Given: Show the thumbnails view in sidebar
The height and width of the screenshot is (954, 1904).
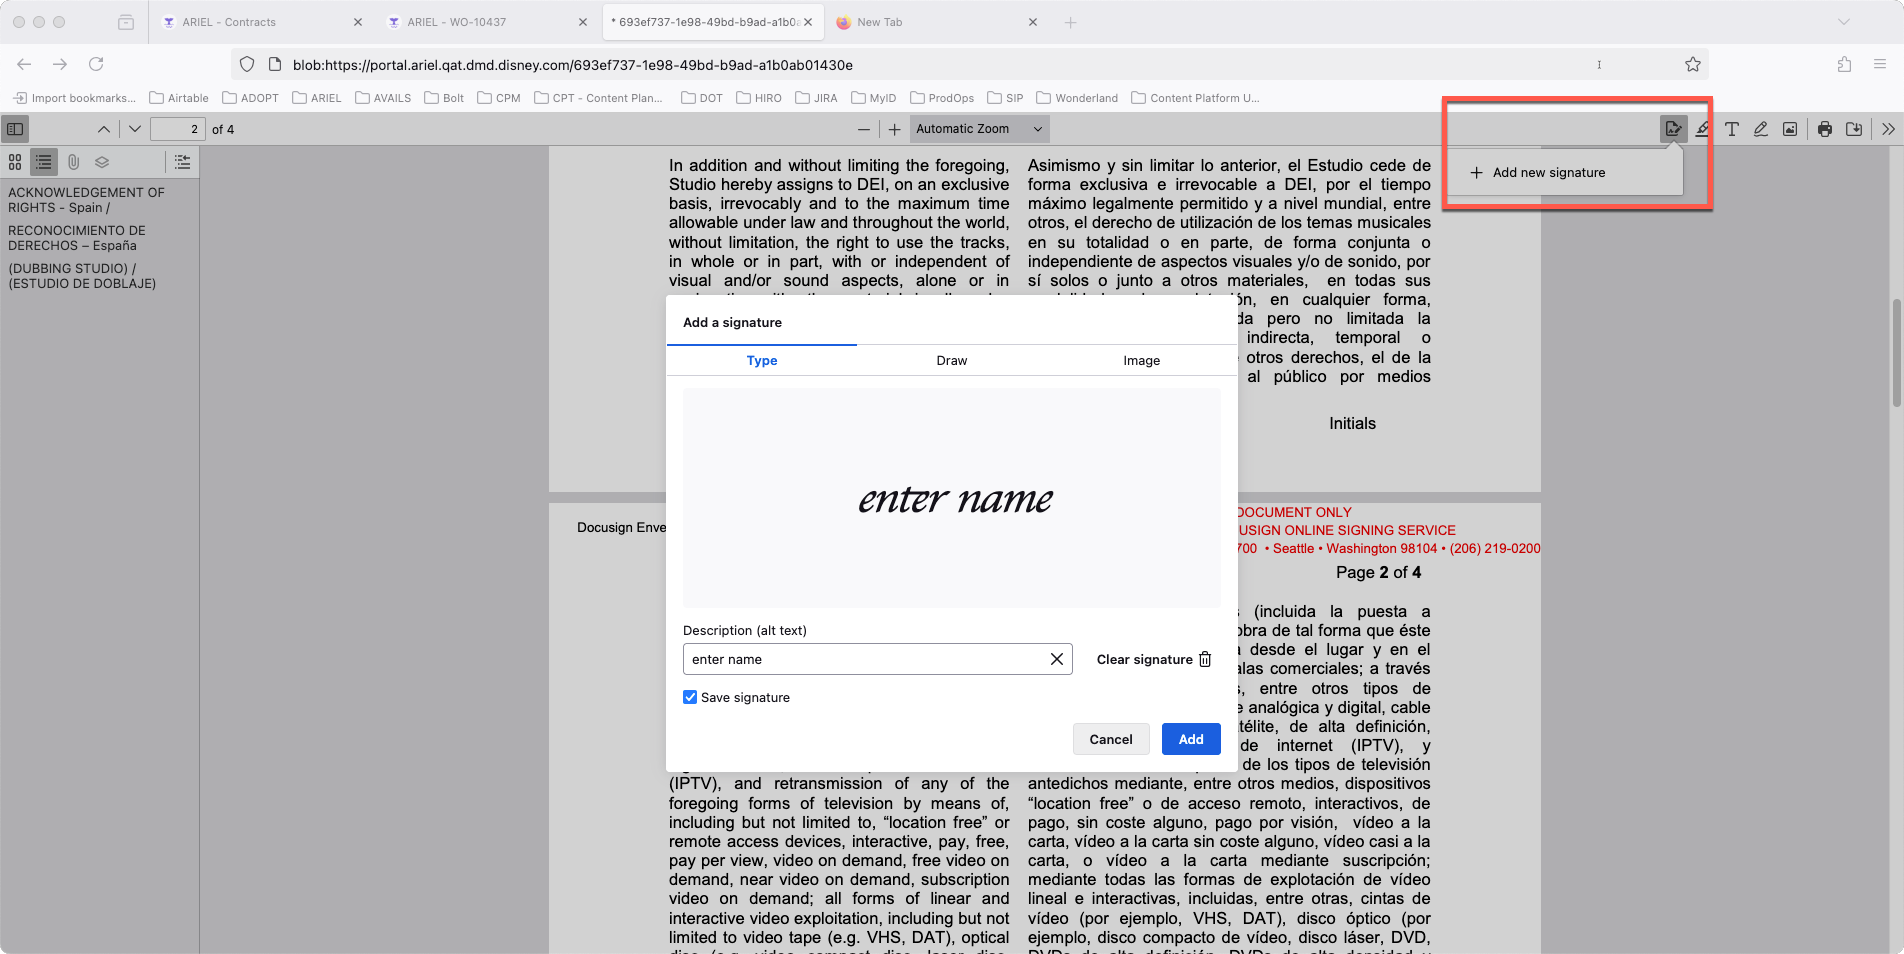Looking at the screenshot, I should (15, 162).
